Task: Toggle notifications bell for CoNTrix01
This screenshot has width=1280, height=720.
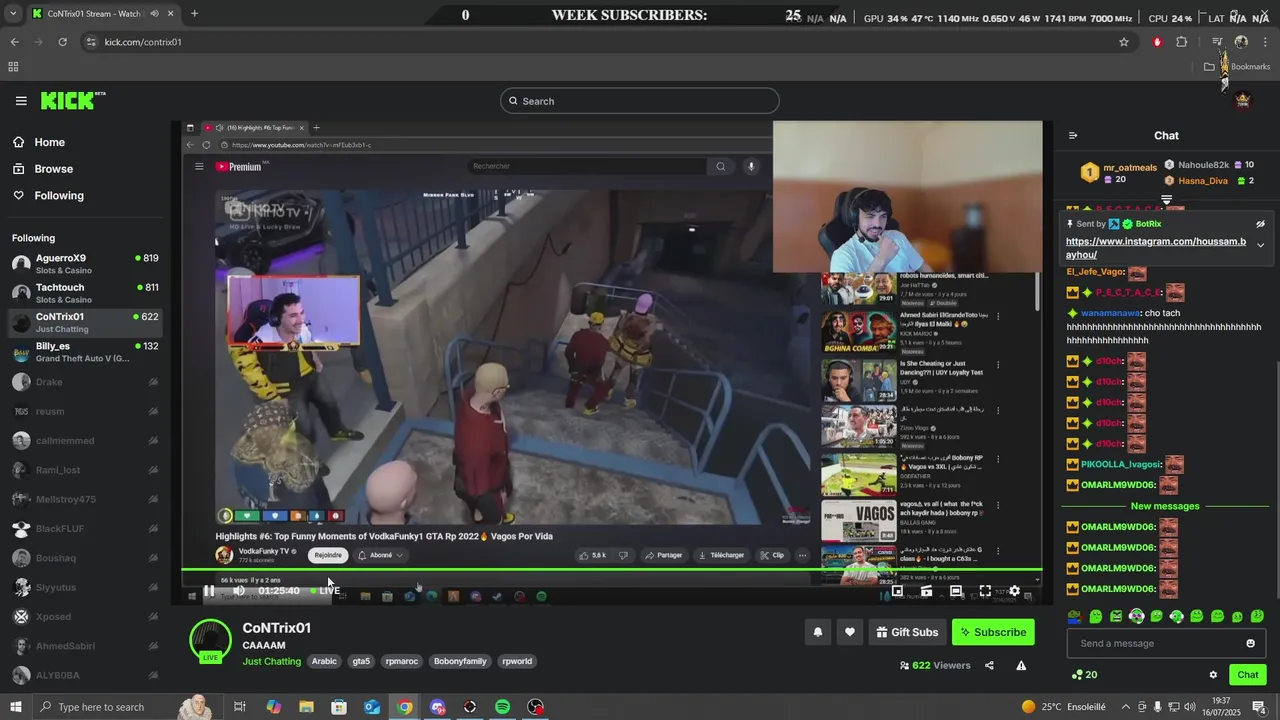Action: (818, 632)
